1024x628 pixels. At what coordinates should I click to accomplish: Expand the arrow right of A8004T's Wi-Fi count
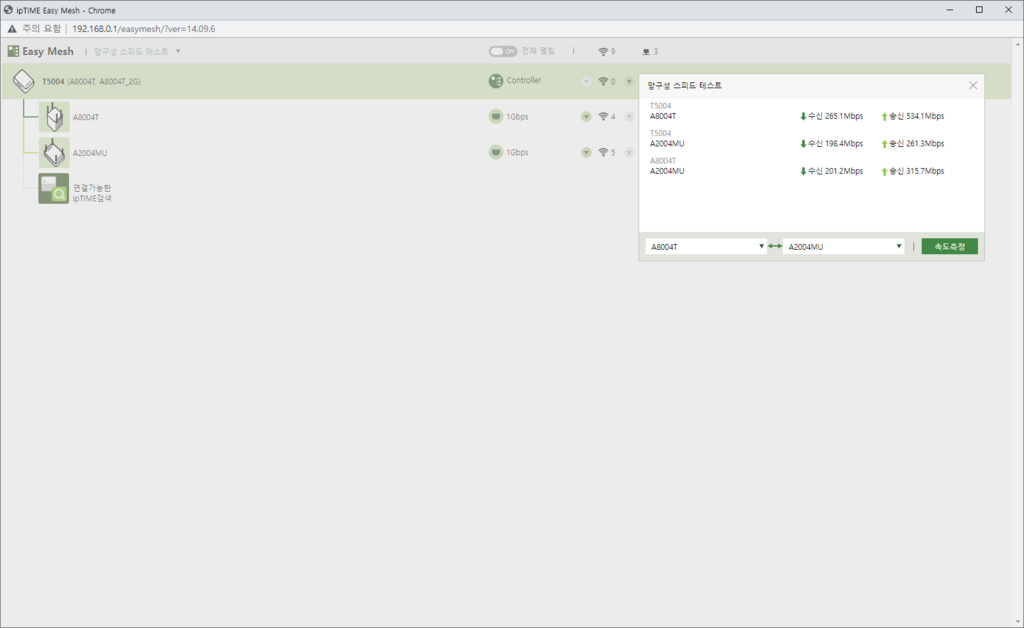pos(629,117)
